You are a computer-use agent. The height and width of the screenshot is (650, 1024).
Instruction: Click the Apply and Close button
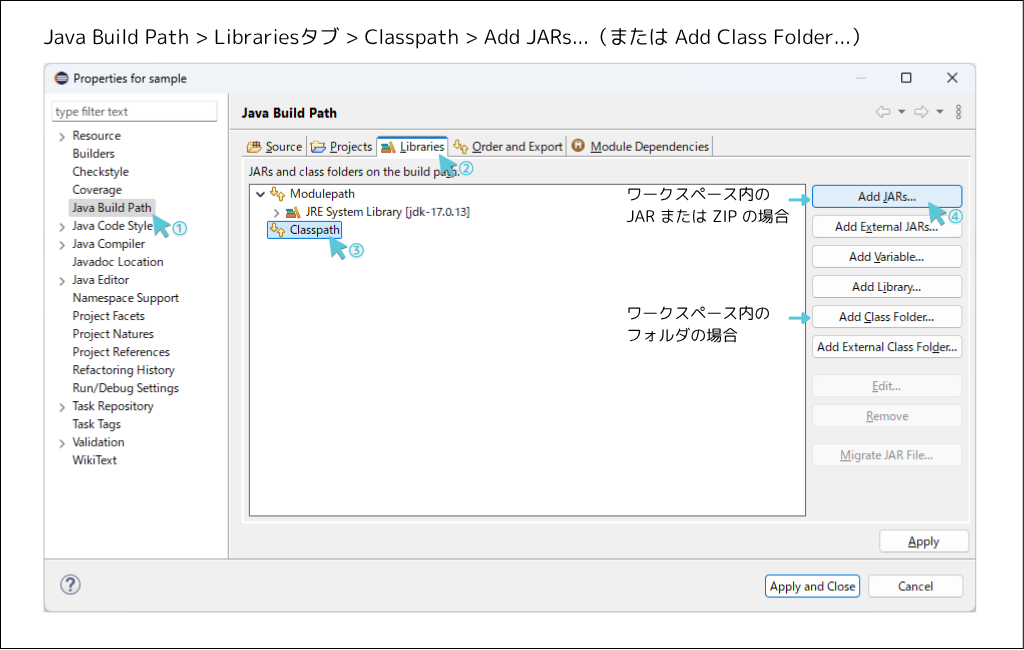pos(812,586)
